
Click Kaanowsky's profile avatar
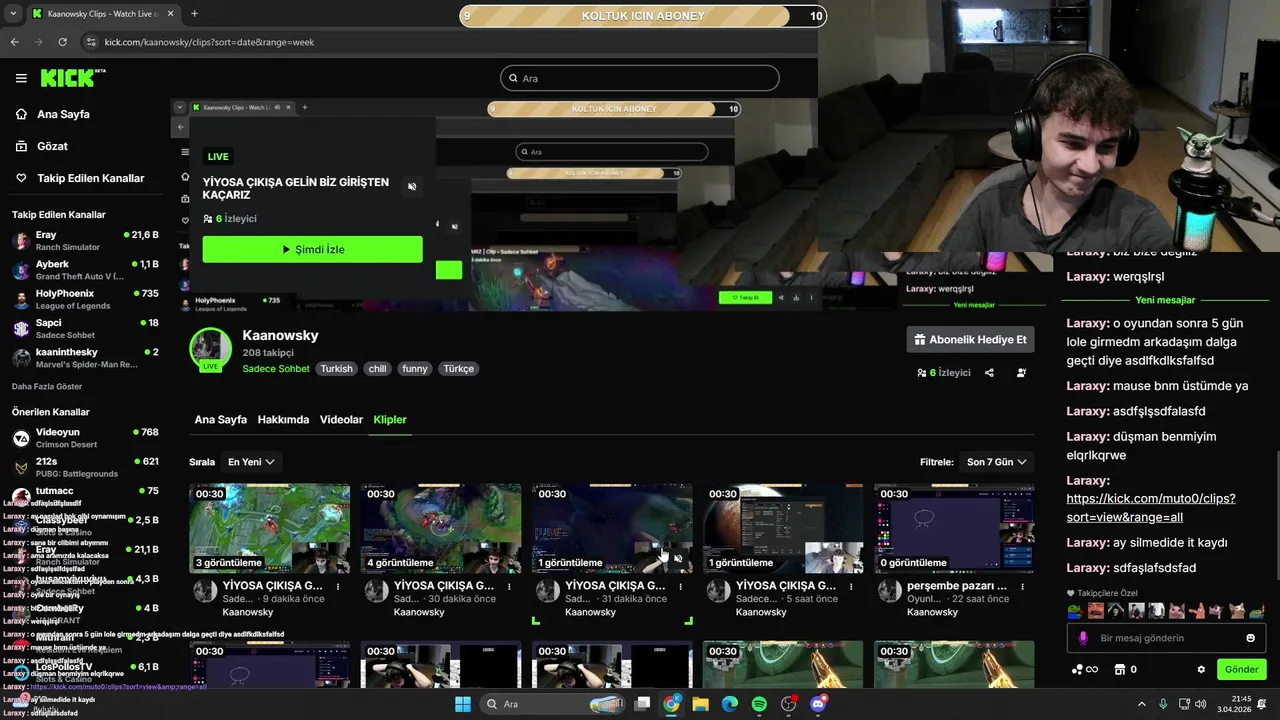tap(211, 349)
